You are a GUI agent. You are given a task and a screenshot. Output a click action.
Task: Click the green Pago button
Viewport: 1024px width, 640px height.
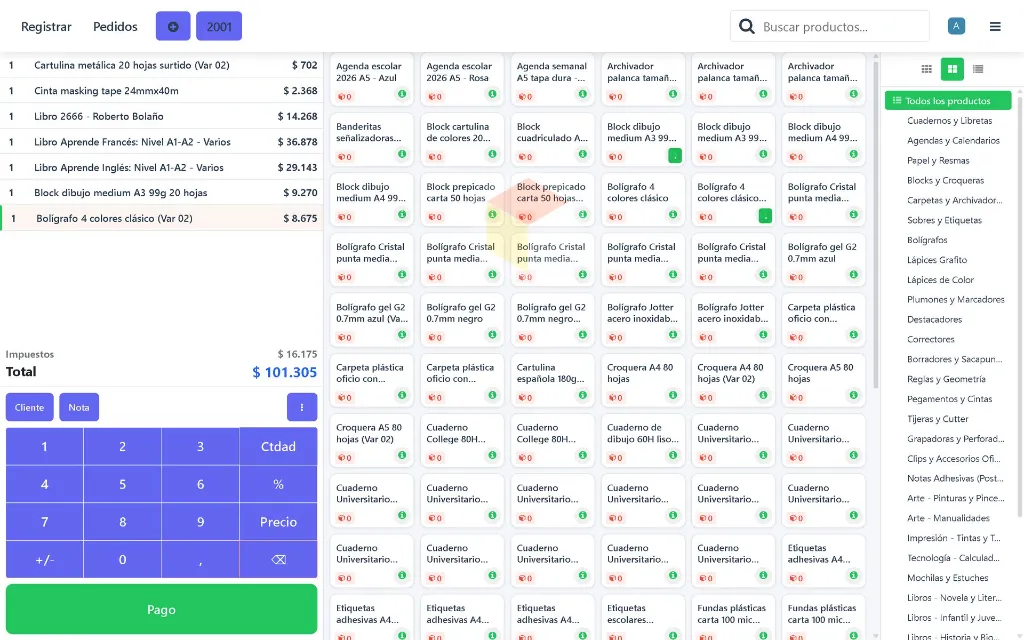pyautogui.click(x=161, y=609)
